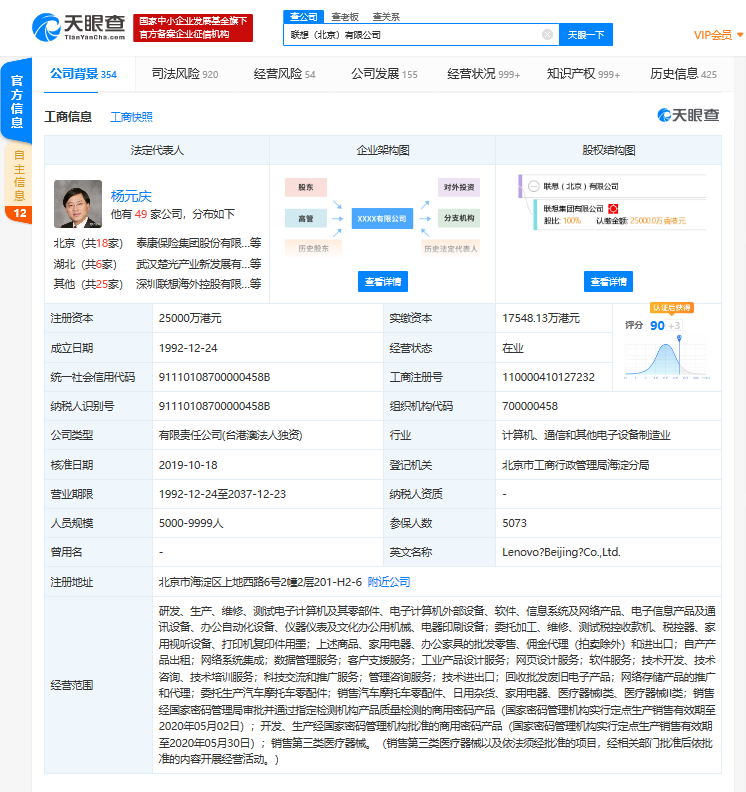Switch to the 经营状况 tab
Image resolution: width=746 pixels, height=792 pixels.
(x=483, y=74)
